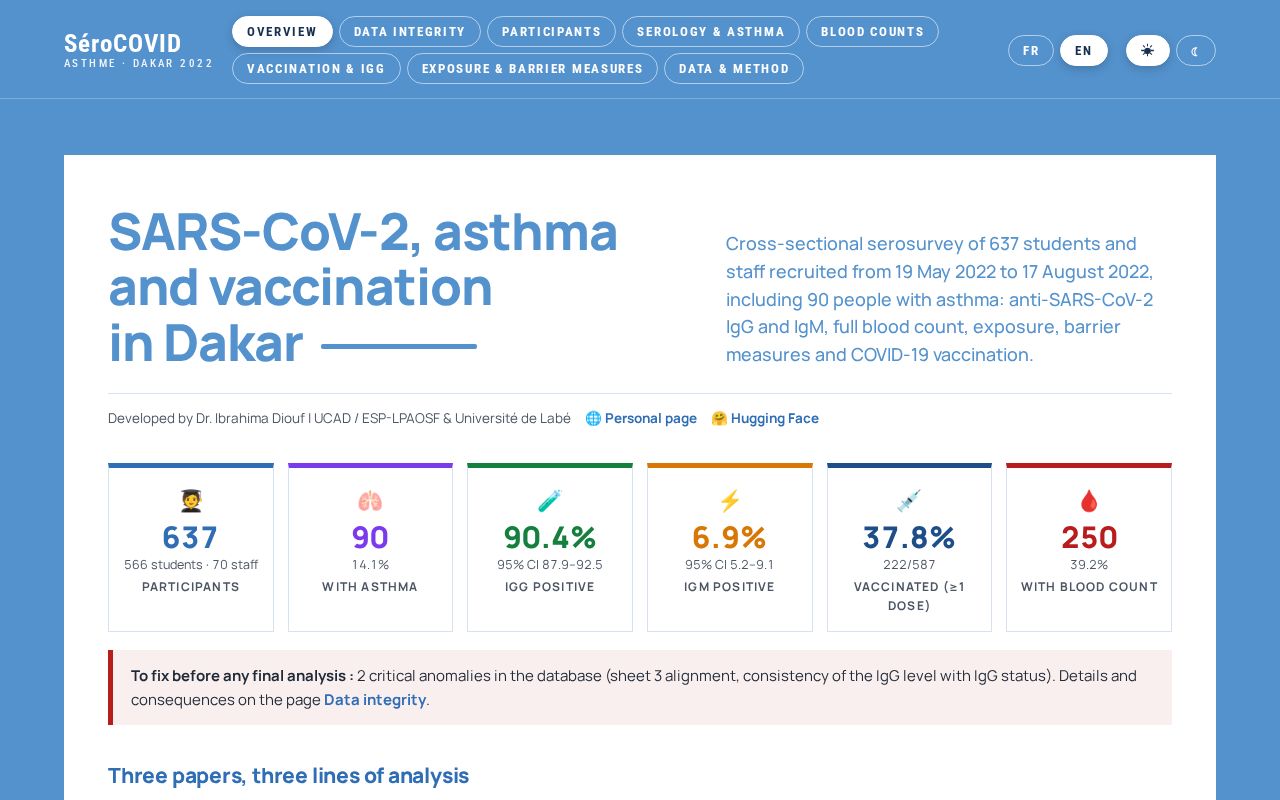
Task: Click the 'Three papers, three lines of analysis' heading
Action: pos(288,776)
